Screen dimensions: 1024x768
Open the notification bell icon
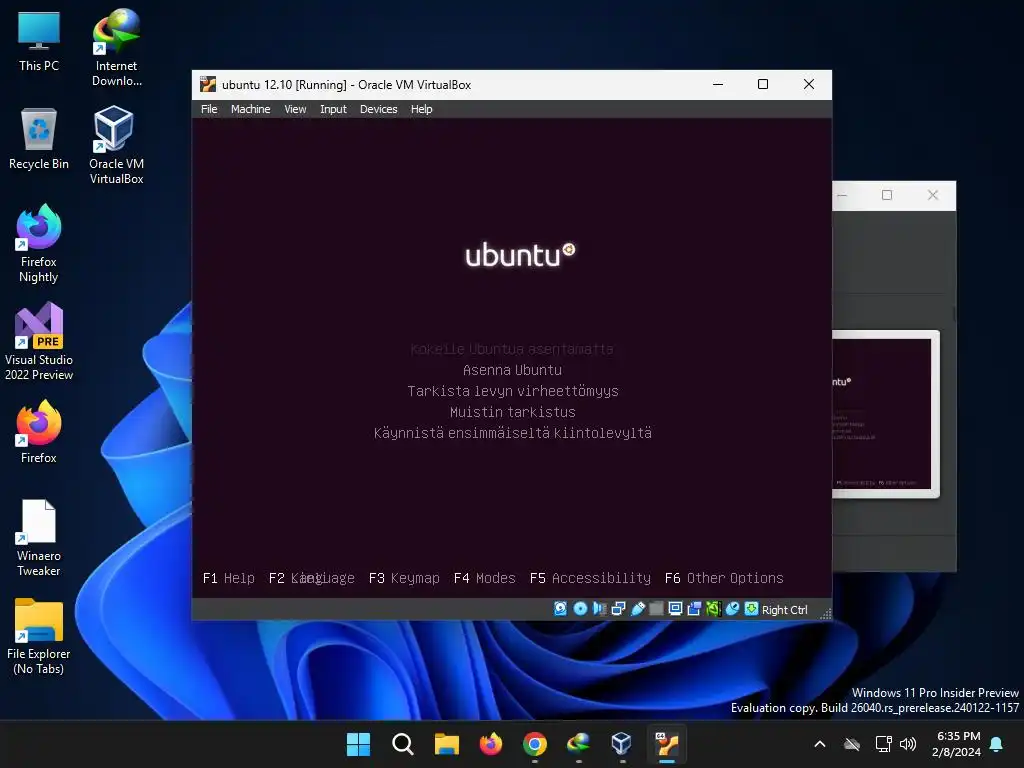click(x=997, y=744)
